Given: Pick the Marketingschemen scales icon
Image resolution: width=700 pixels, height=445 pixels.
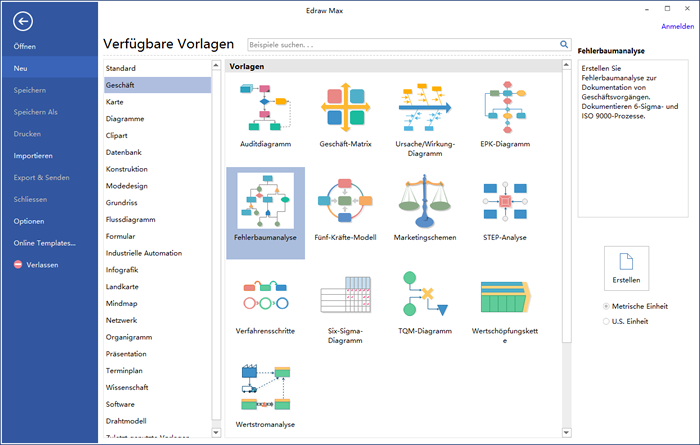Looking at the screenshot, I should [x=425, y=201].
